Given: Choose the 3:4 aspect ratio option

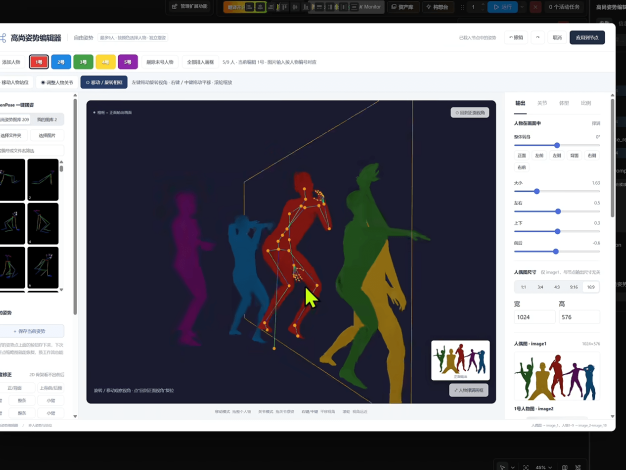Looking at the screenshot, I should coord(540,287).
